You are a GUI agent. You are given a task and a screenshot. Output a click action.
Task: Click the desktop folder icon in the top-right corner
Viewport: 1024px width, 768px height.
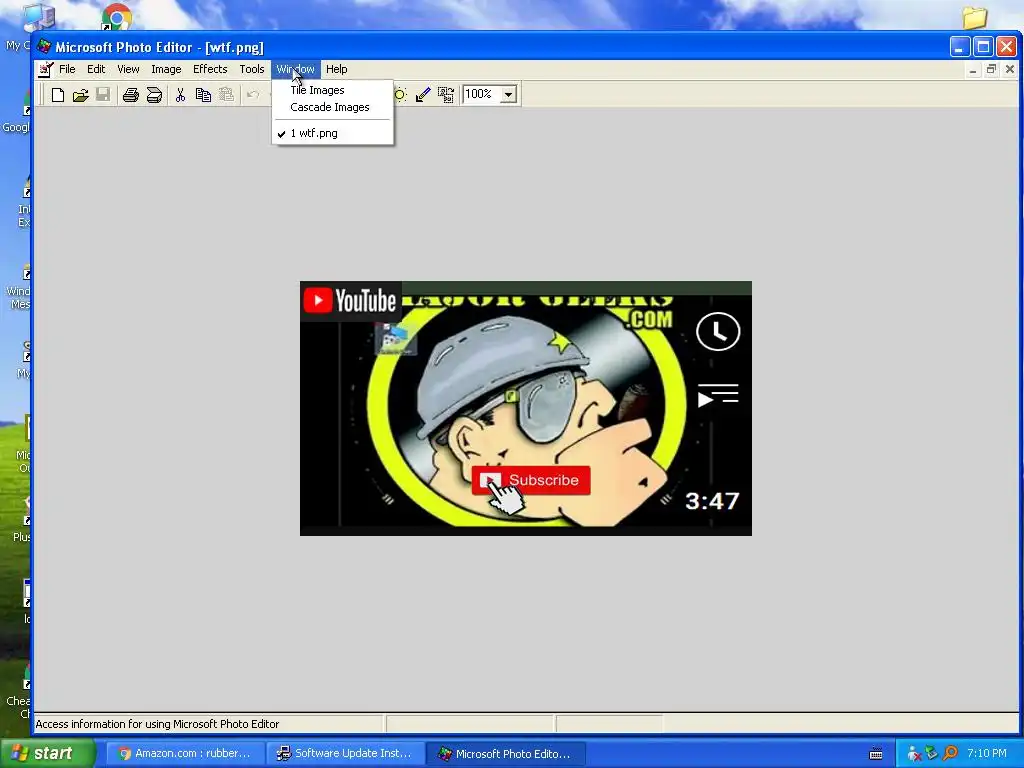tap(974, 18)
